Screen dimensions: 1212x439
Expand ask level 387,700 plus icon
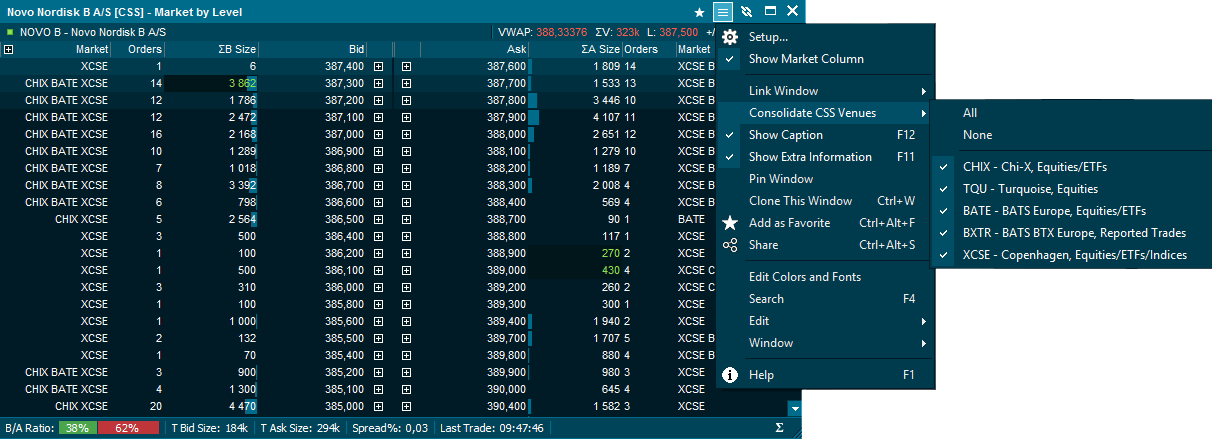coord(406,83)
